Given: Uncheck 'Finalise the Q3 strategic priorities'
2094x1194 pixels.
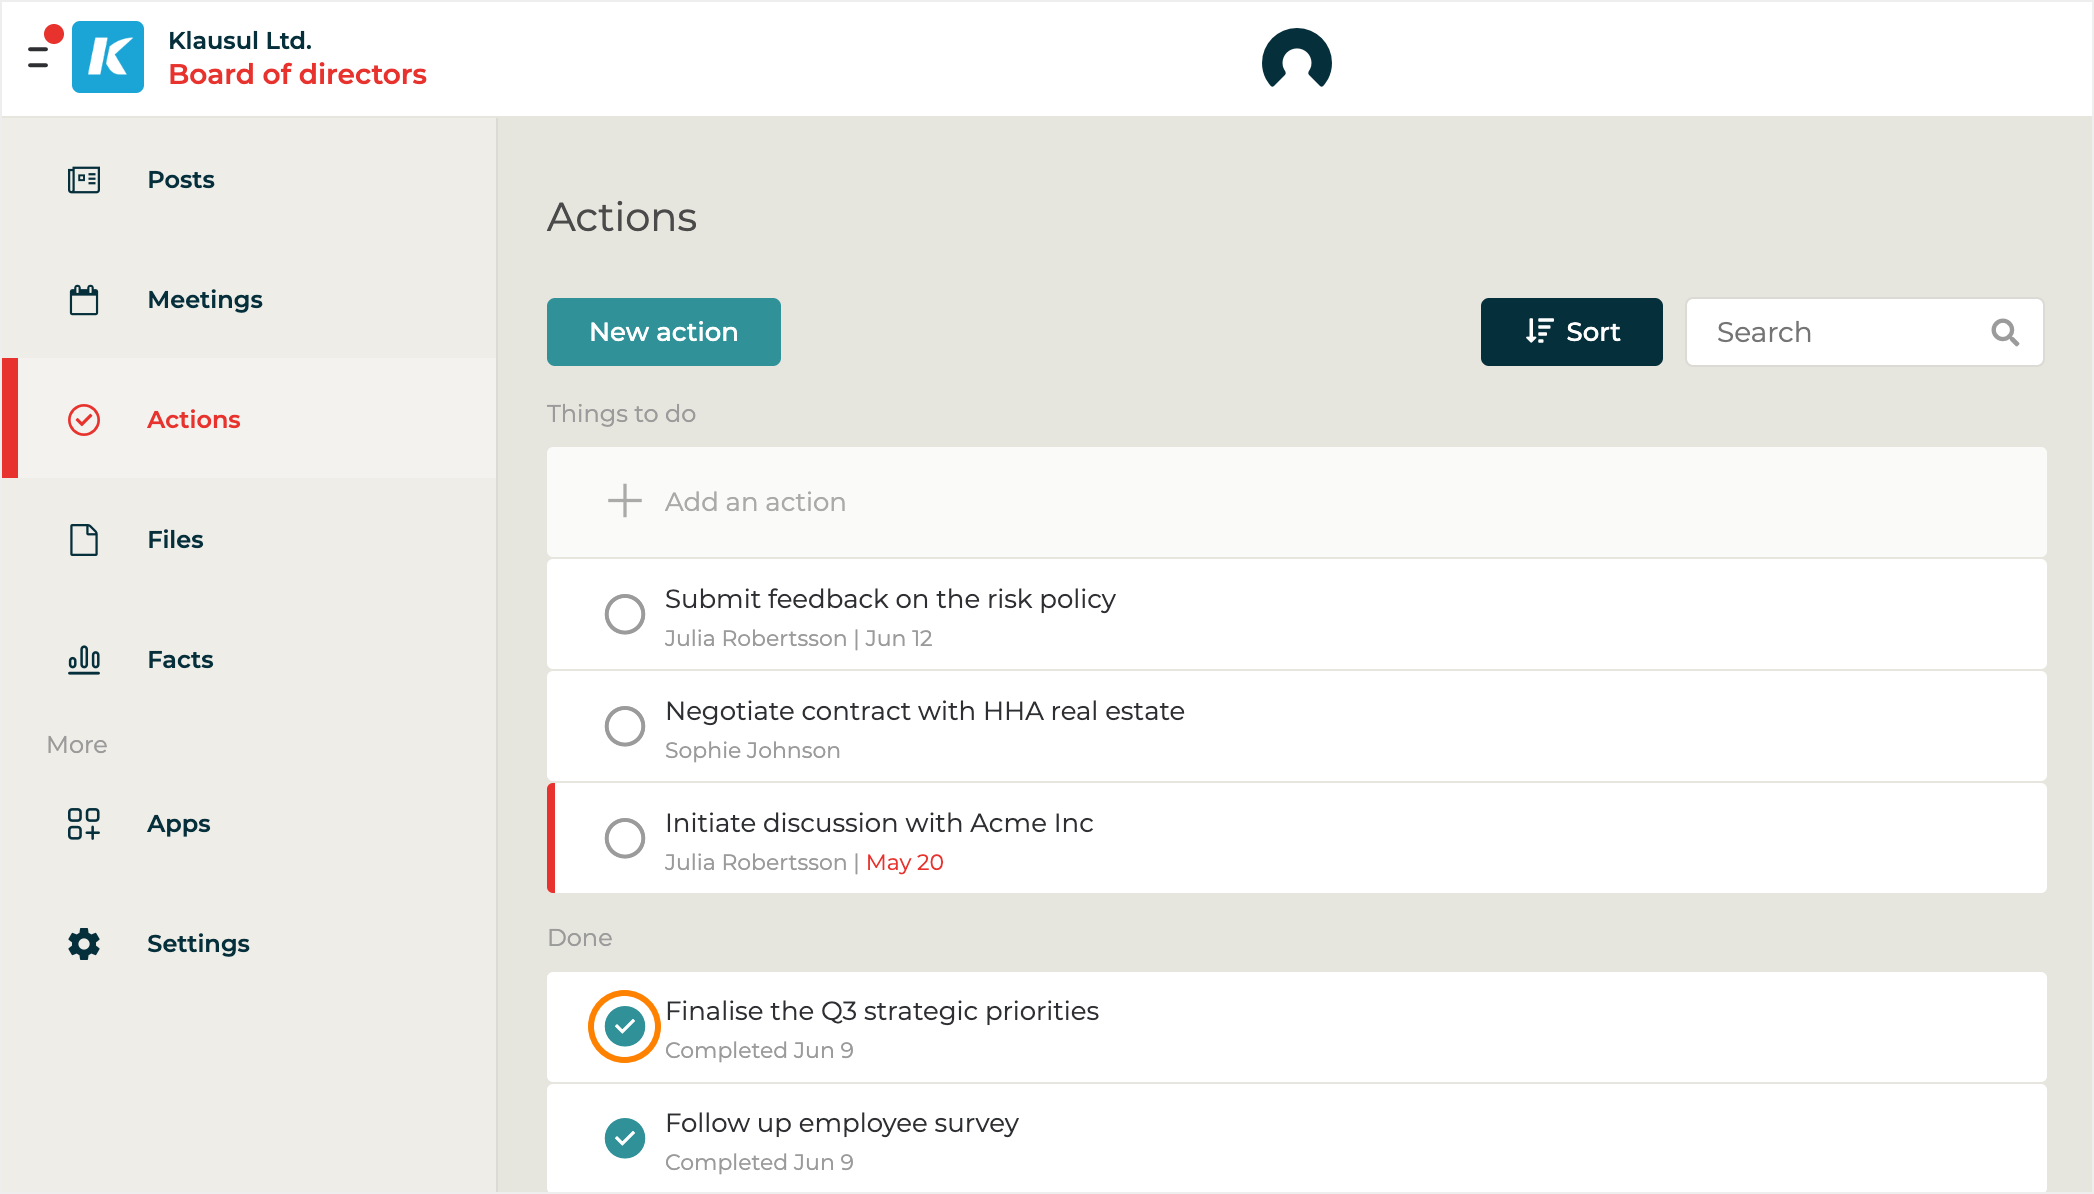Looking at the screenshot, I should coord(625,1026).
